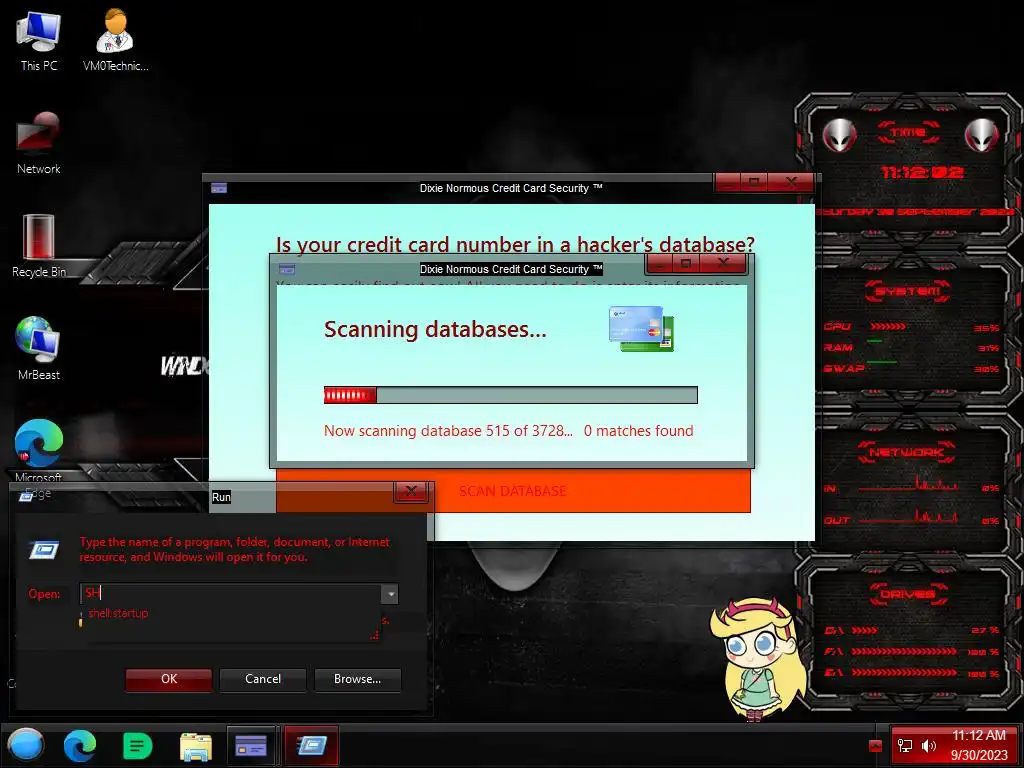Click the credit cards image in scanning window
This screenshot has width=1024, height=768.
pyautogui.click(x=641, y=328)
